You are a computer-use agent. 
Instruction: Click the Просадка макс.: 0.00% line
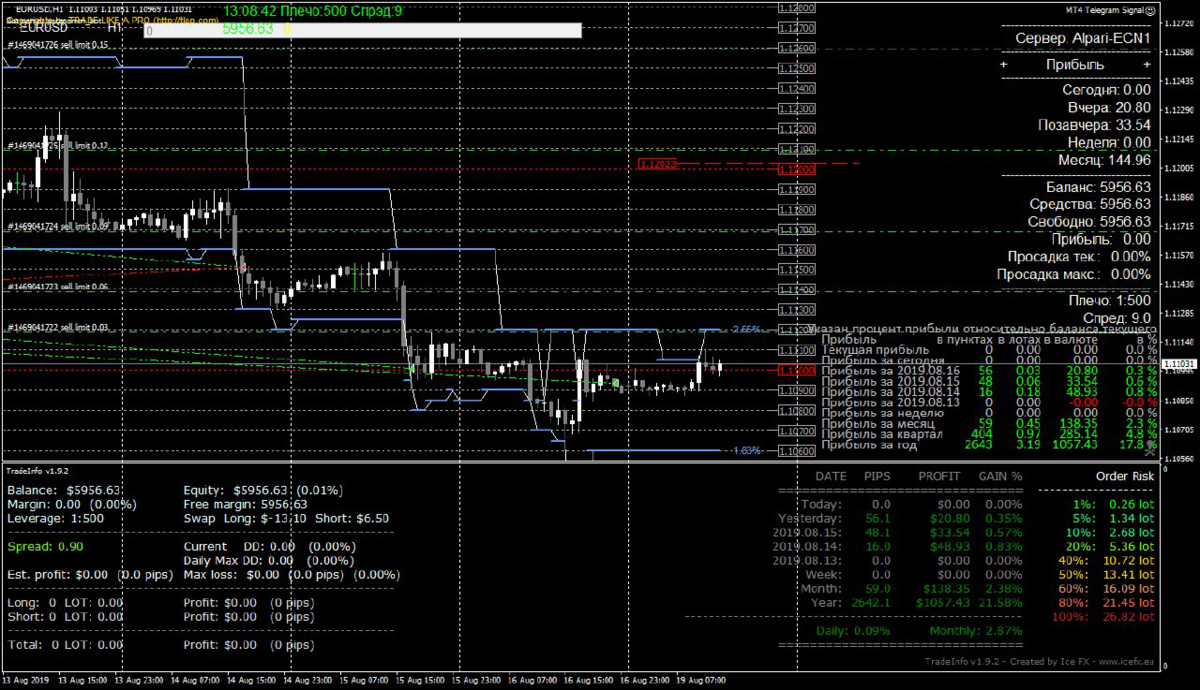tap(1074, 274)
